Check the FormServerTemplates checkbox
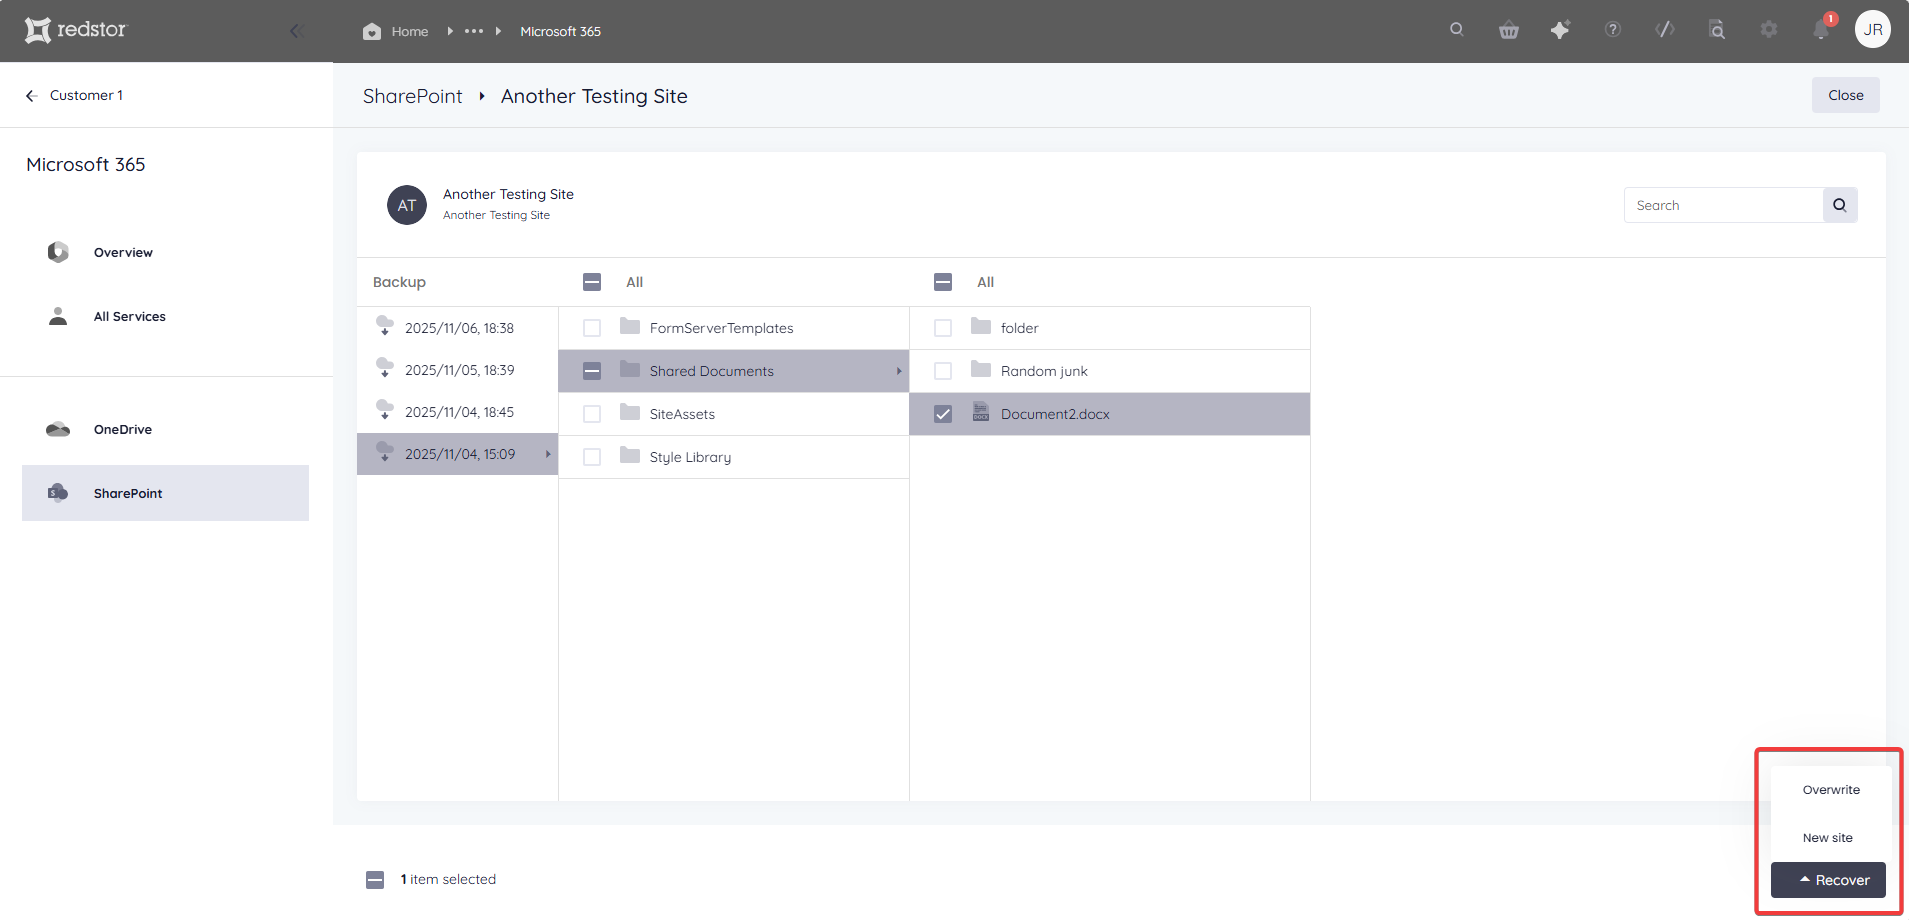This screenshot has width=1909, height=920. point(592,328)
